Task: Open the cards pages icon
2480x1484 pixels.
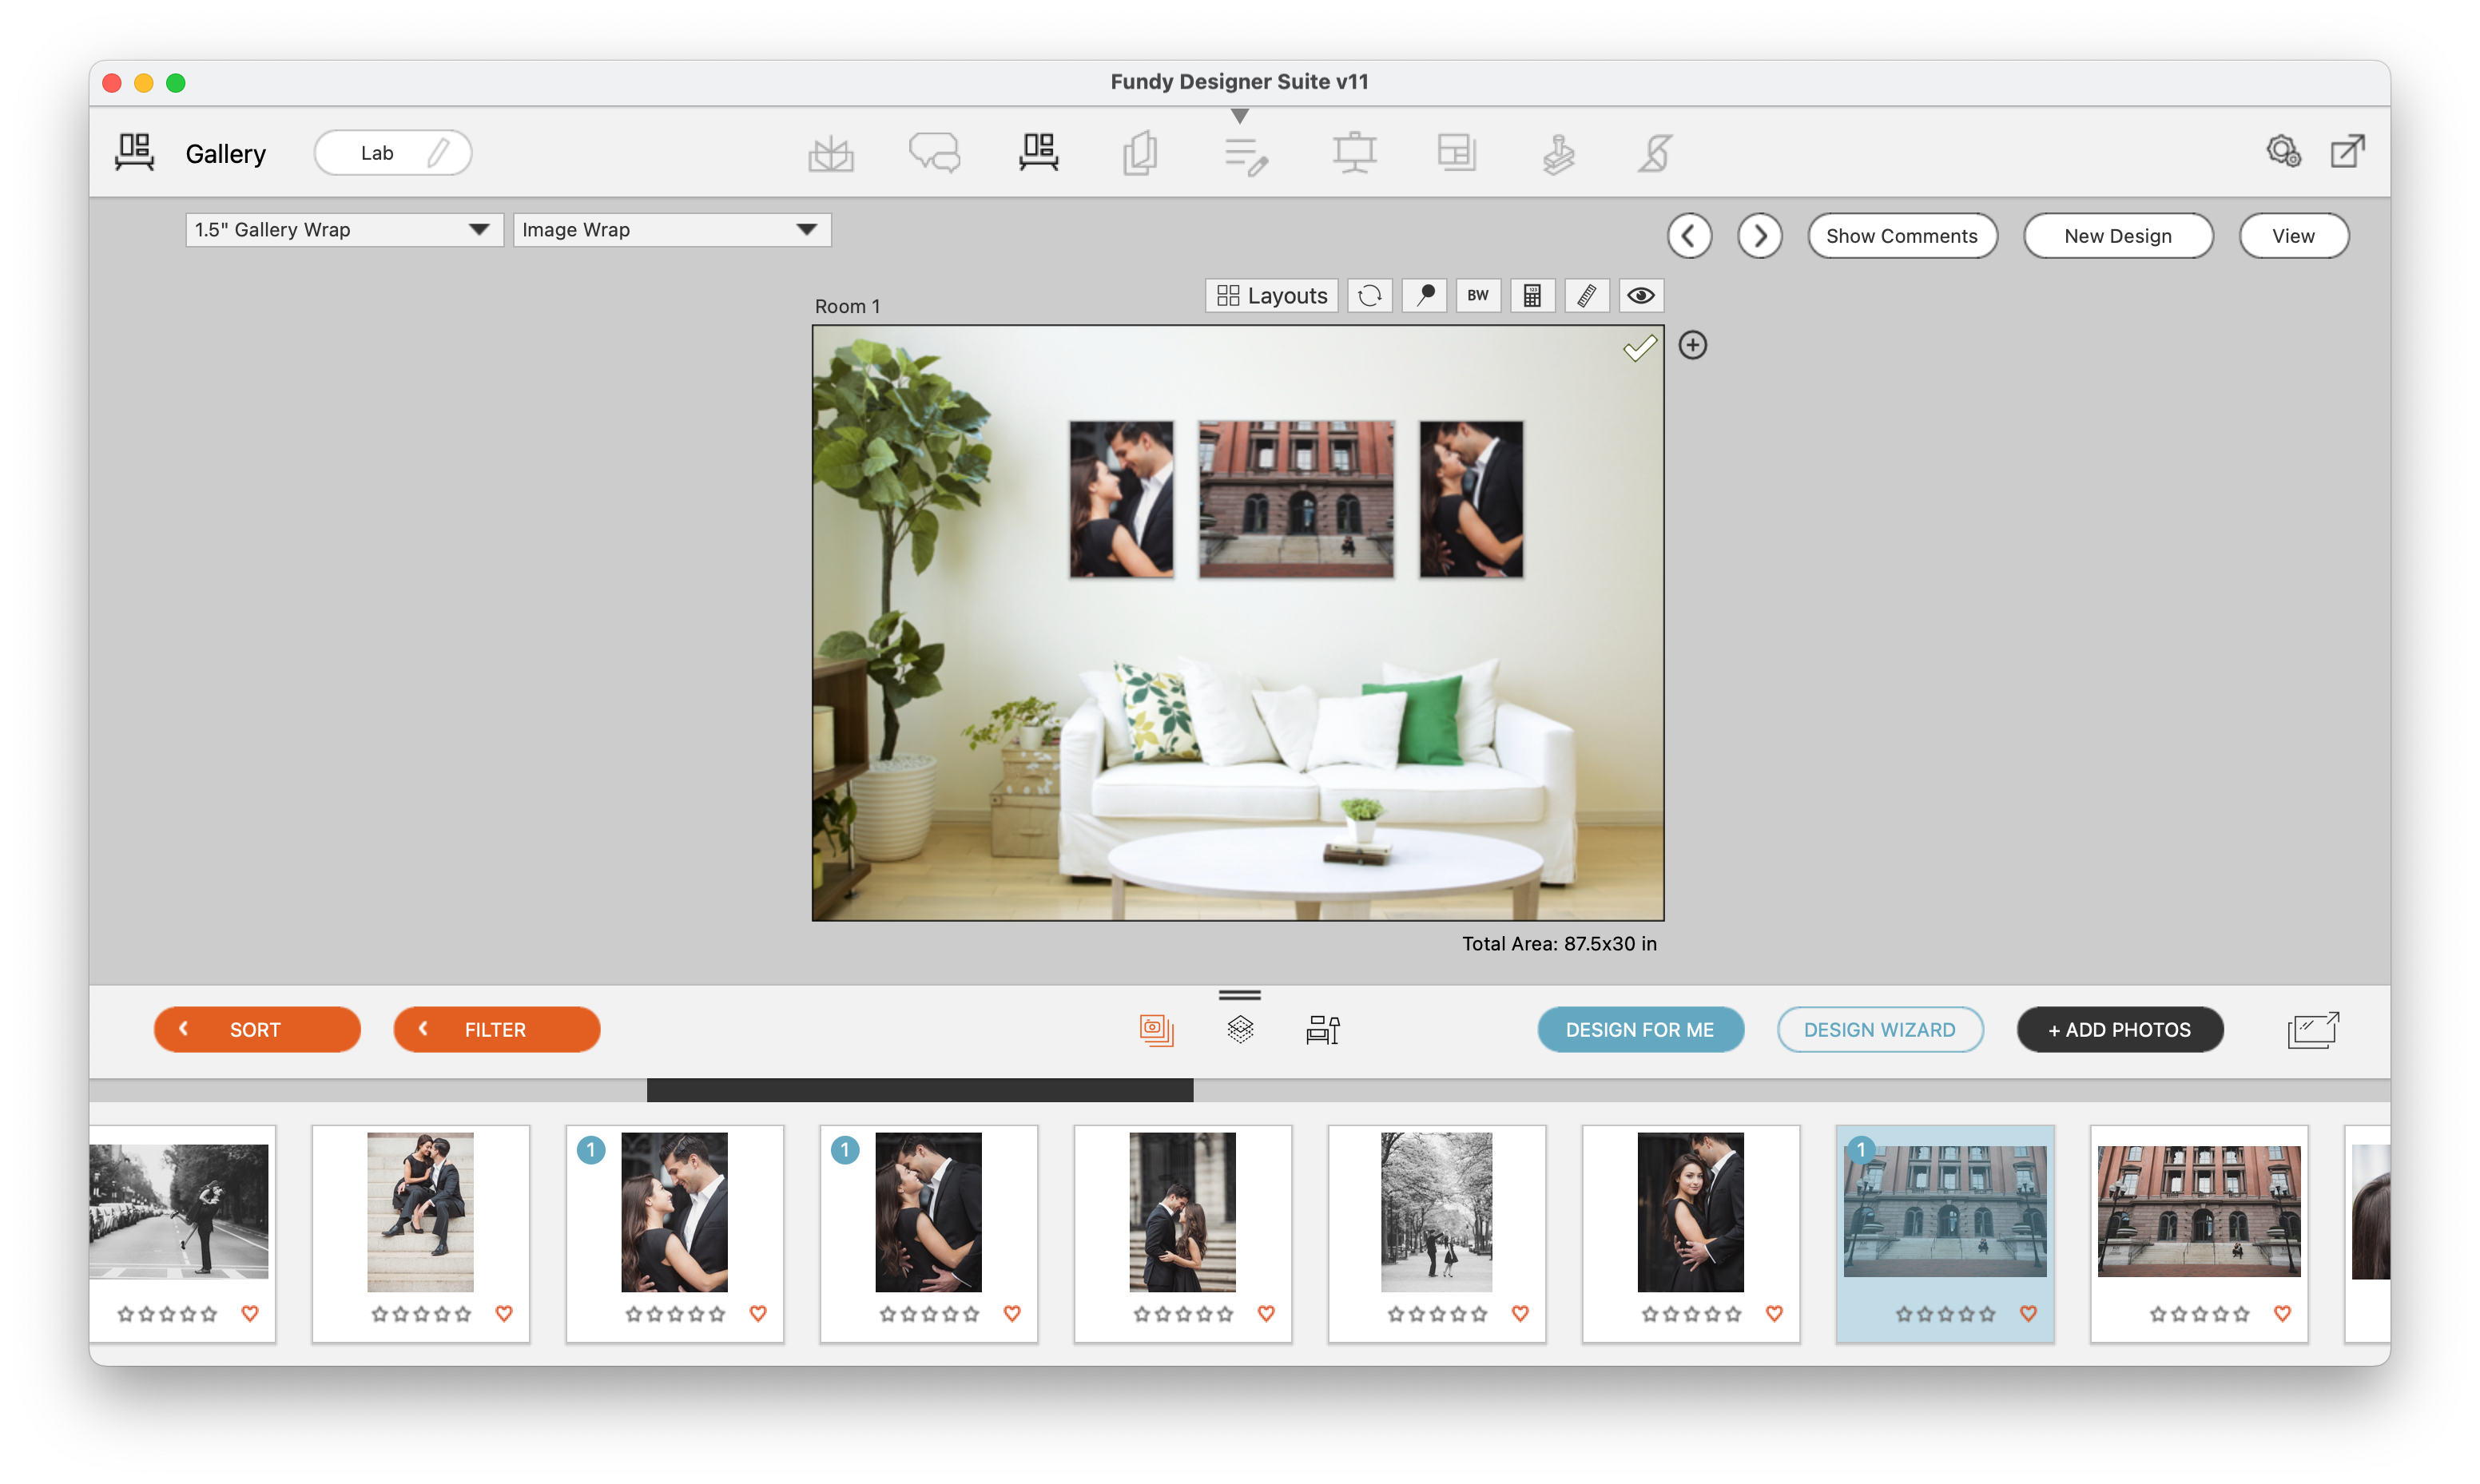Action: point(1140,153)
